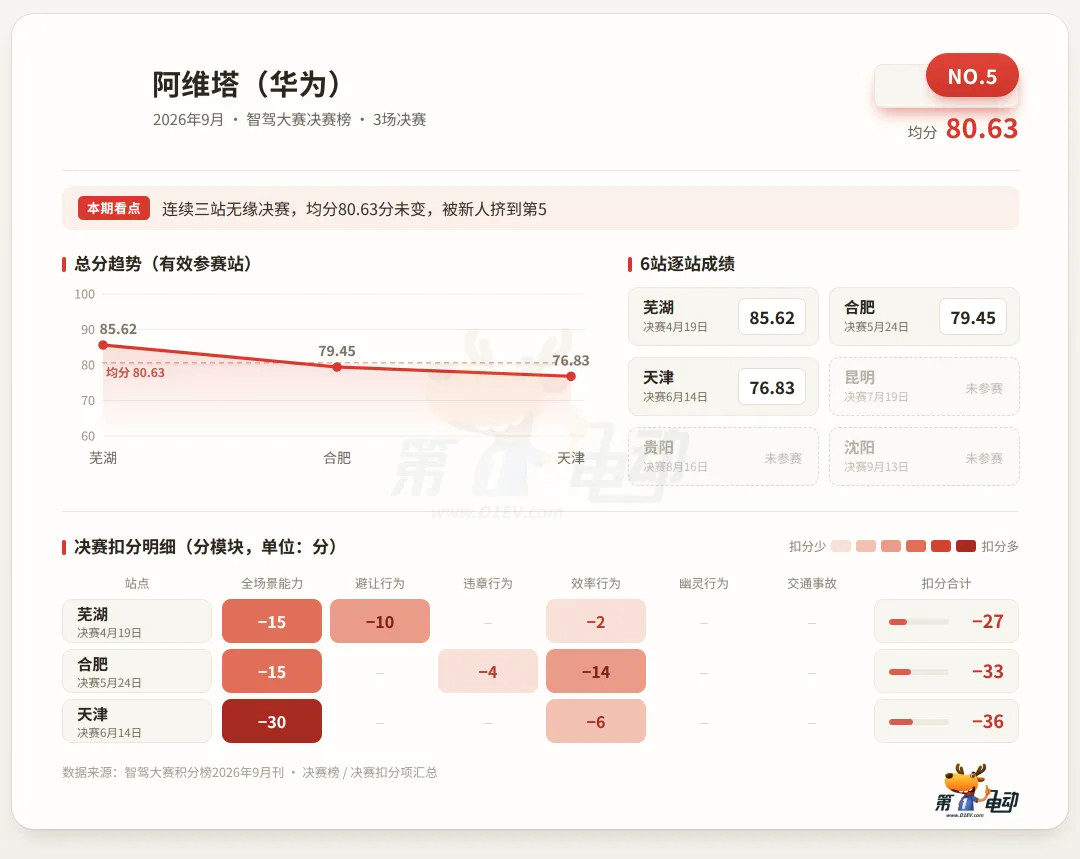
Task: Click the 昆明 未参赛 card
Action: tap(924, 386)
